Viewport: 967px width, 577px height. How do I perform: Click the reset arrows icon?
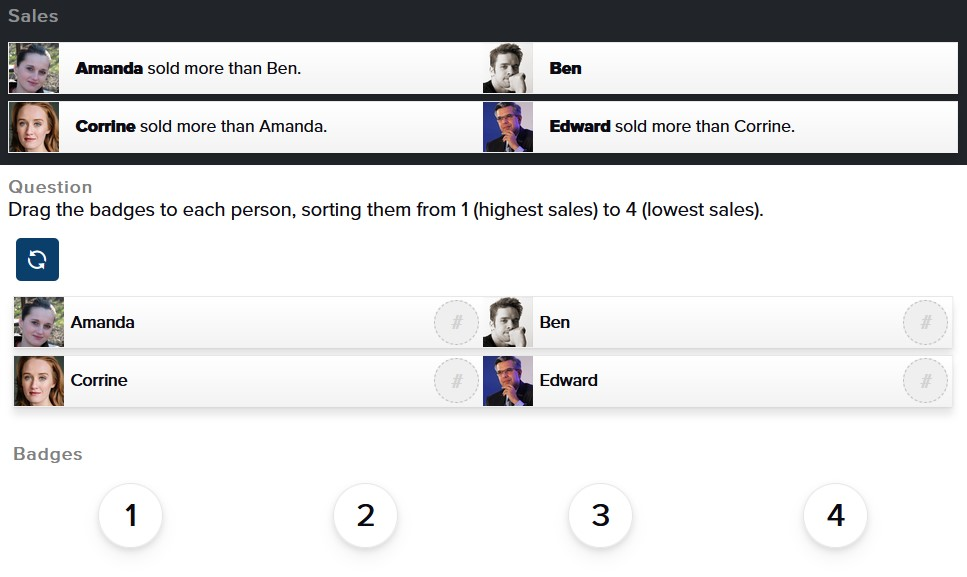(36, 259)
